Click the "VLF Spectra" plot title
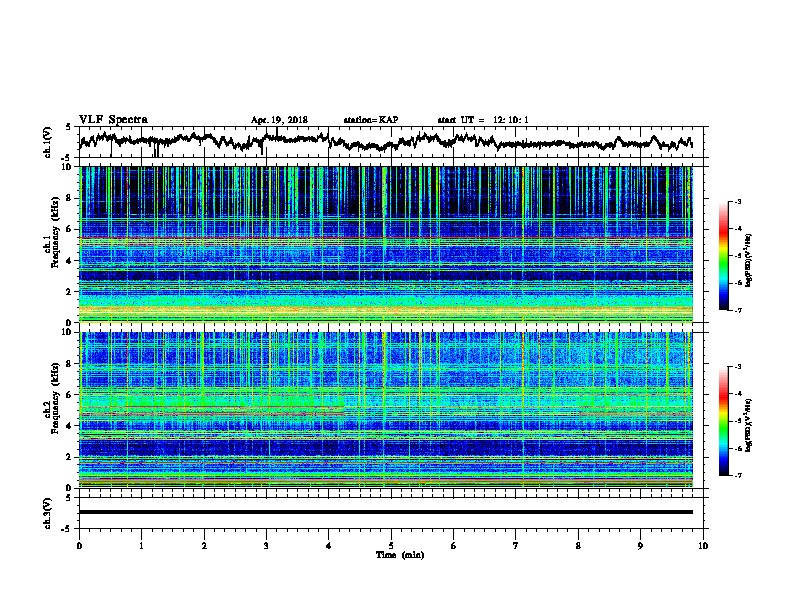The height and width of the screenshot is (612, 792). [x=113, y=120]
